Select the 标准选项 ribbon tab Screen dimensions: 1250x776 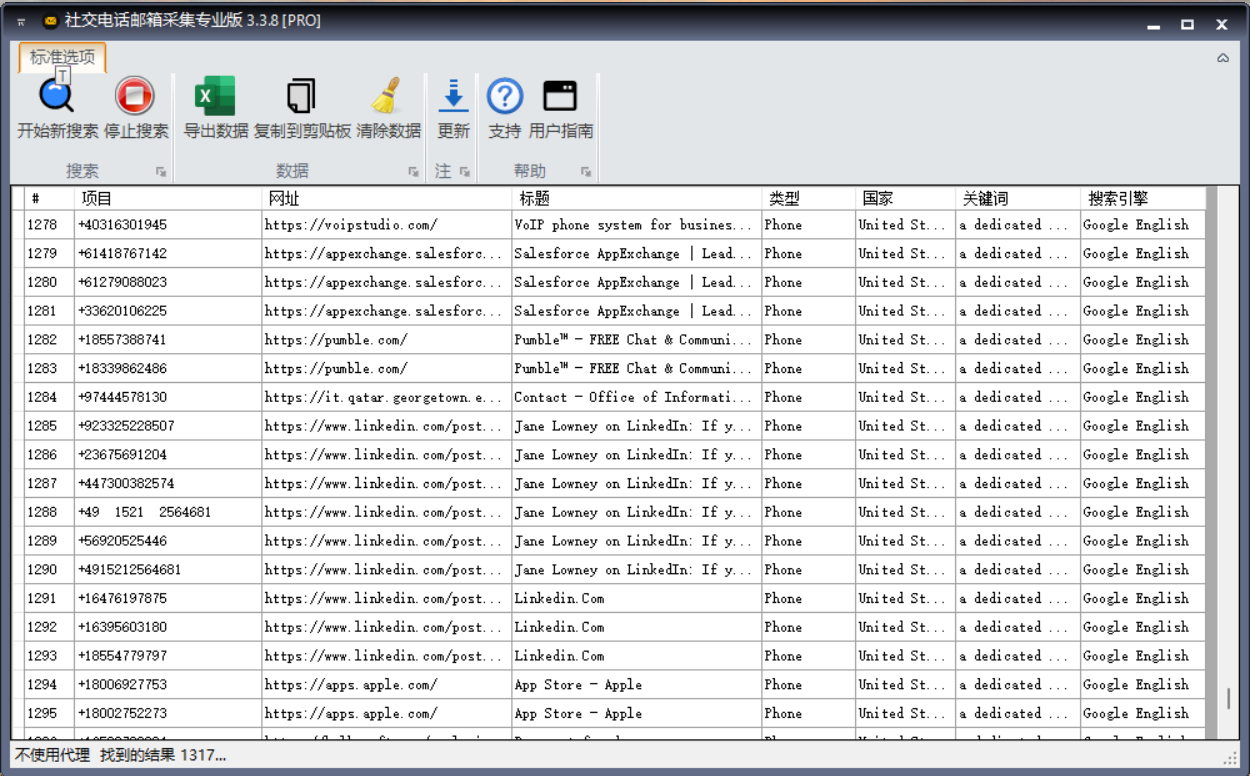(62, 57)
